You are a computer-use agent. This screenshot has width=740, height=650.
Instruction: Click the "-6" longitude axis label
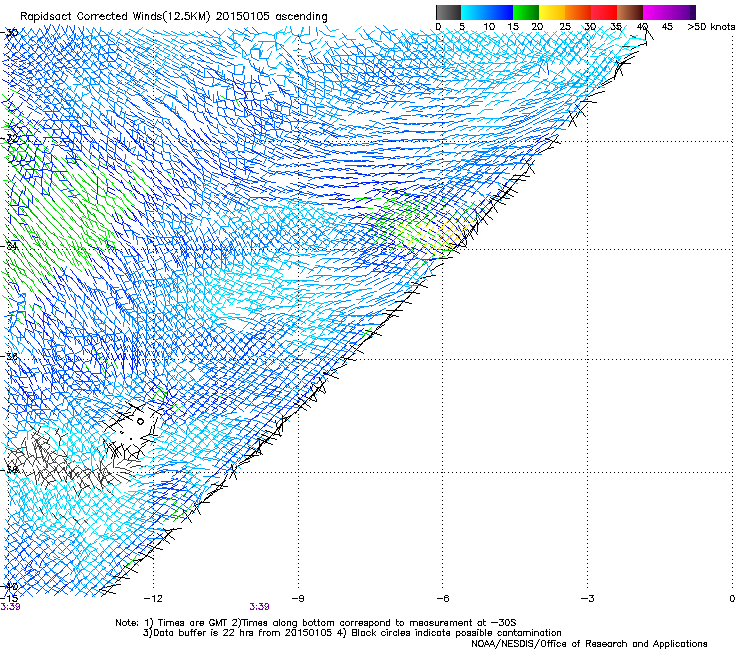443,599
